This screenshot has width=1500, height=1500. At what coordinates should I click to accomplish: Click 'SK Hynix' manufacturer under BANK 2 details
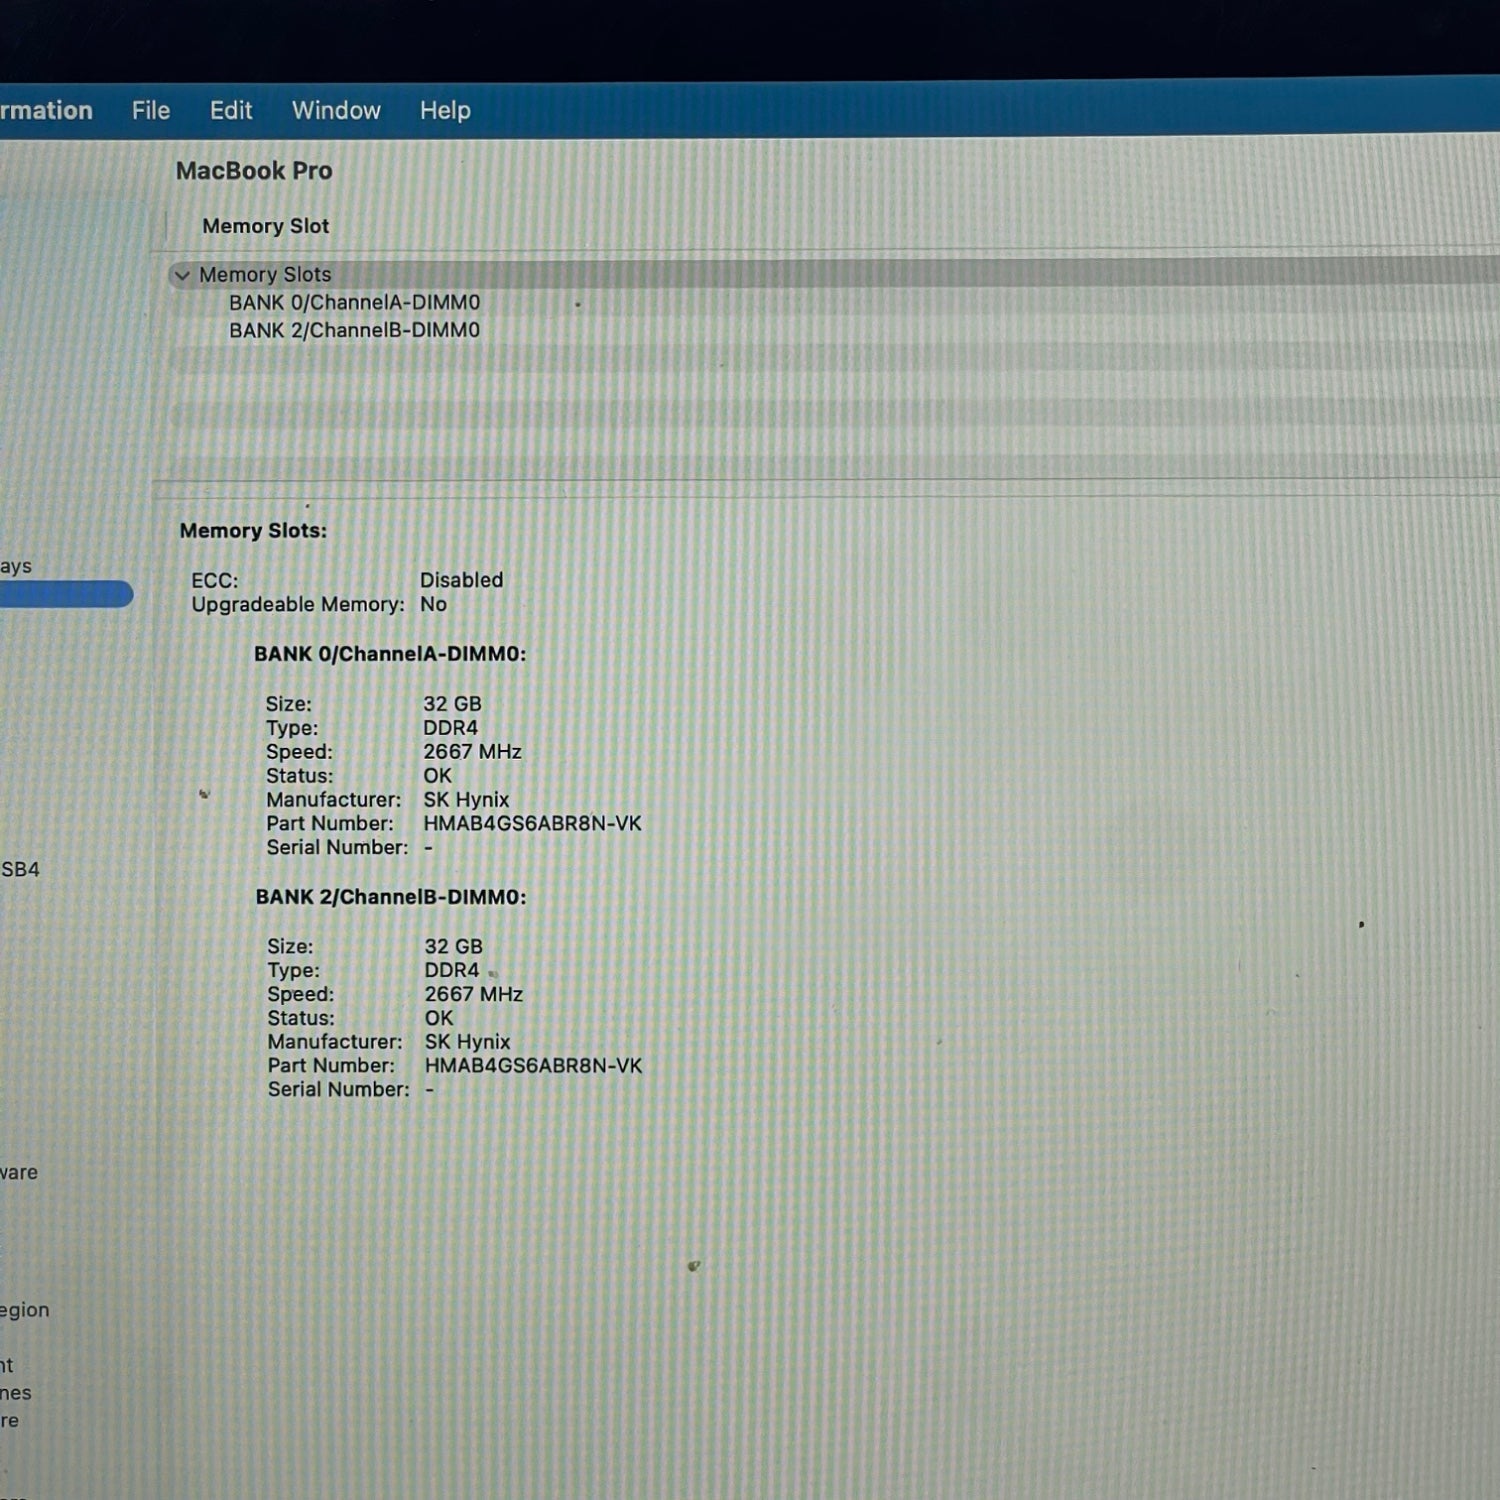coord(467,1042)
